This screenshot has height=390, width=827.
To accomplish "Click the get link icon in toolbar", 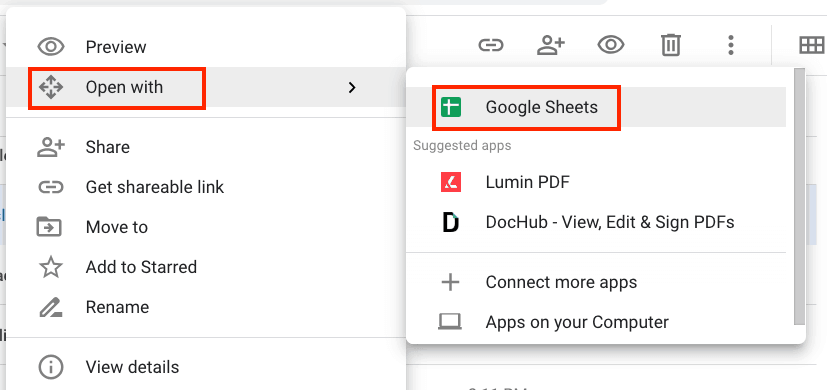I will coord(491,45).
